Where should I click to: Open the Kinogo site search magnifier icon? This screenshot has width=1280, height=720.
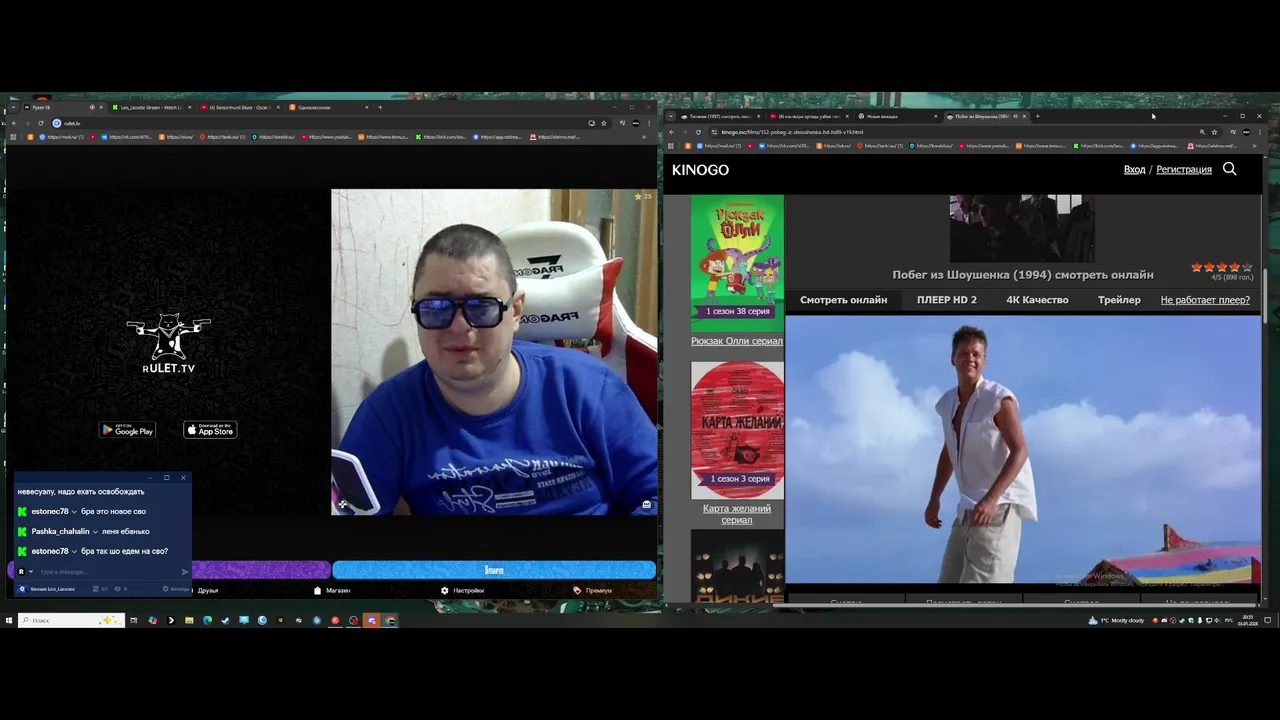tap(1229, 169)
